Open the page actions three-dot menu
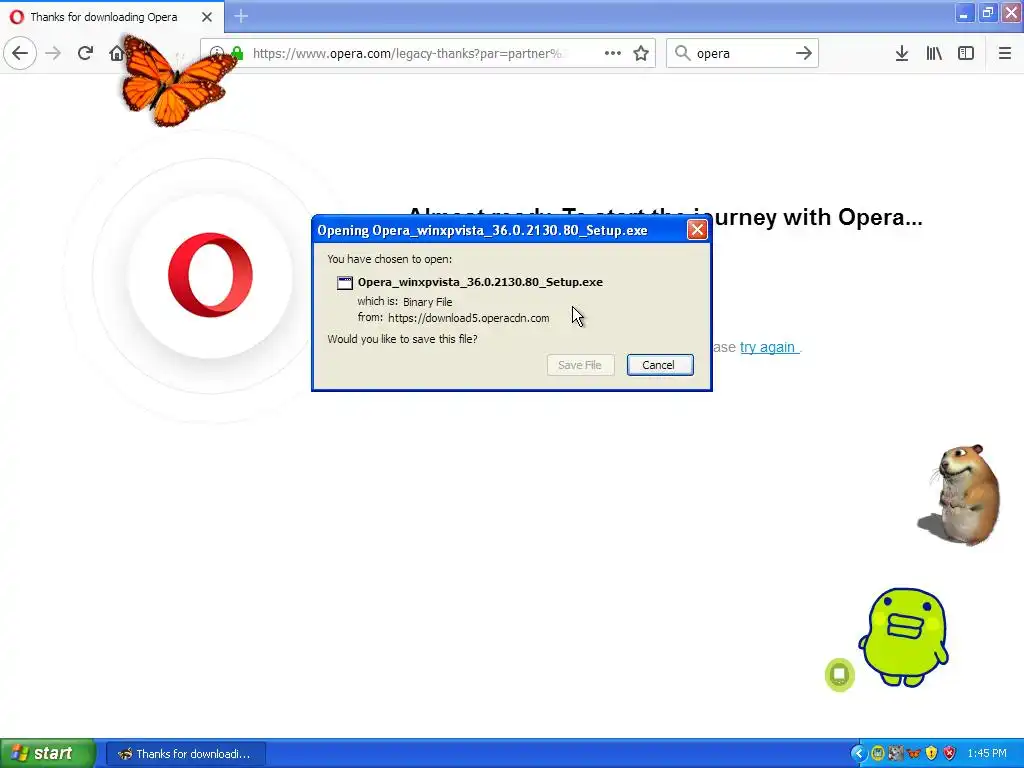Image resolution: width=1024 pixels, height=768 pixels. [613, 53]
